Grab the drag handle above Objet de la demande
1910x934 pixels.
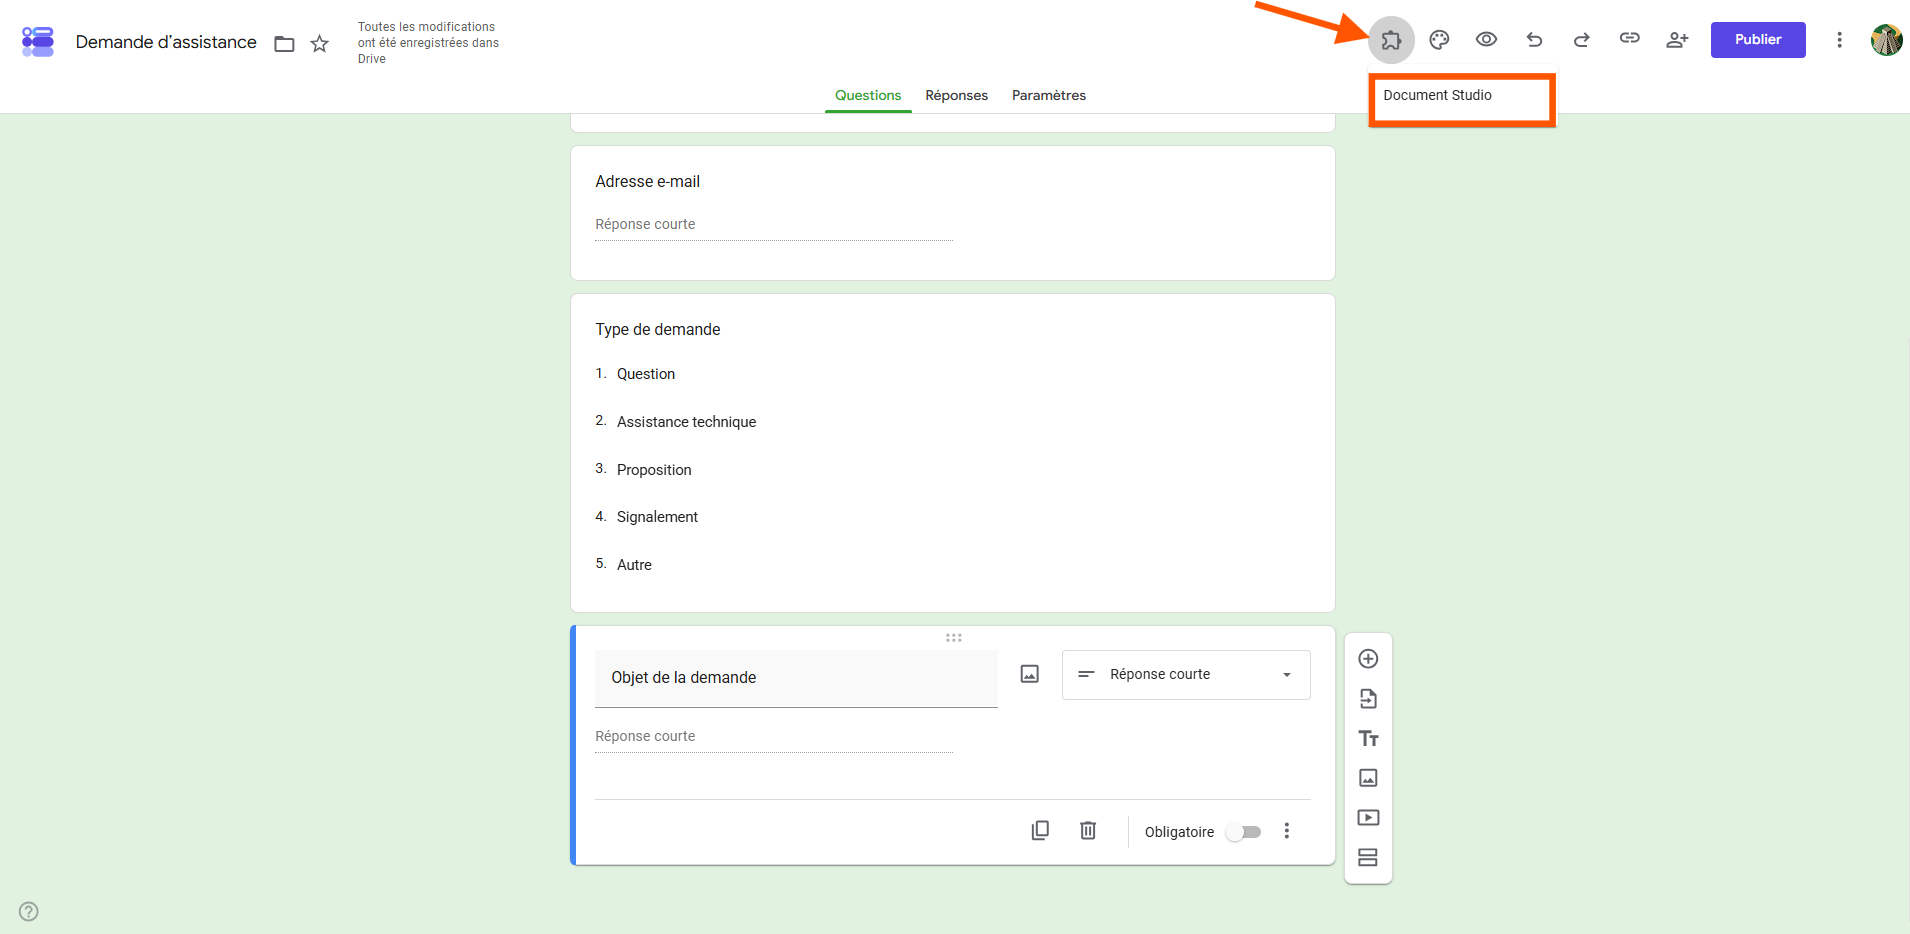[954, 637]
